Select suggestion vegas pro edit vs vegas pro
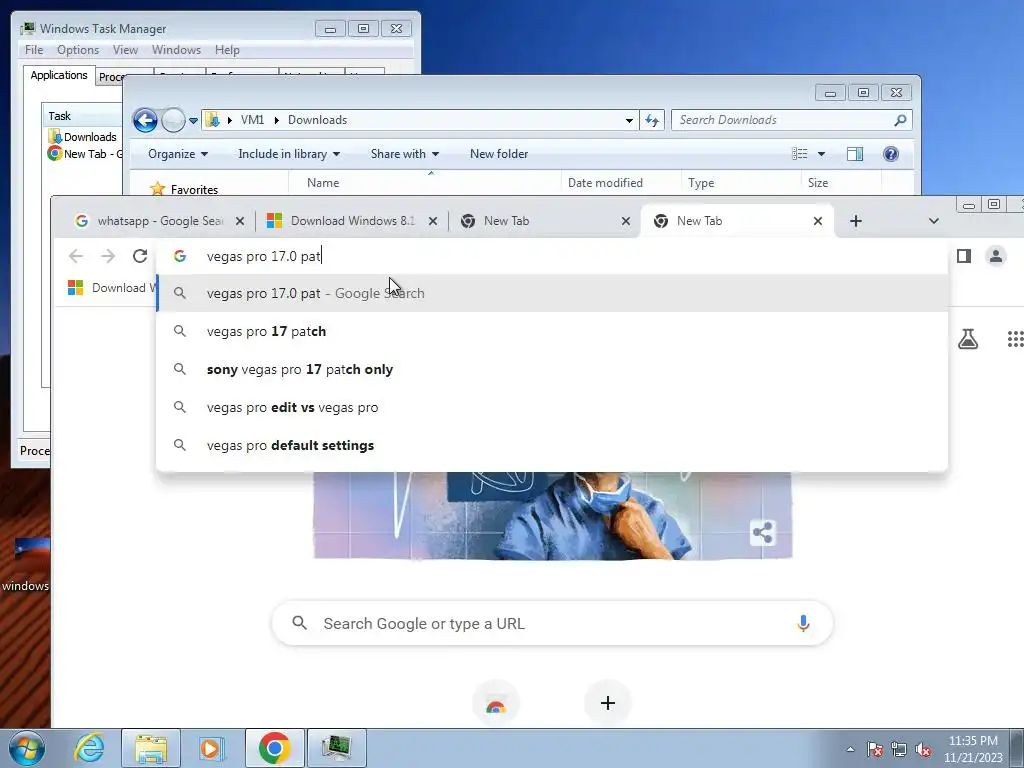The image size is (1024, 768). pyautogui.click(x=552, y=408)
